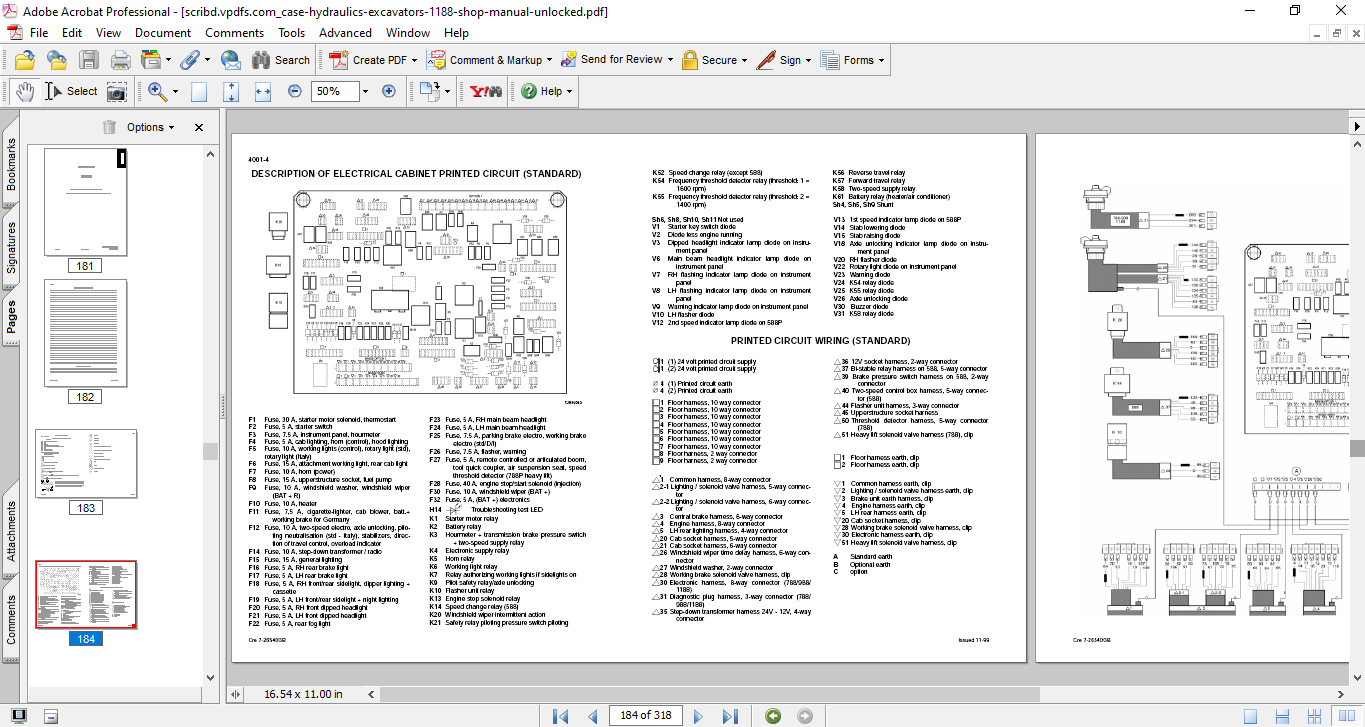Select the Hand tool
Viewport: 1365px width, 727px height.
pyautogui.click(x=27, y=91)
